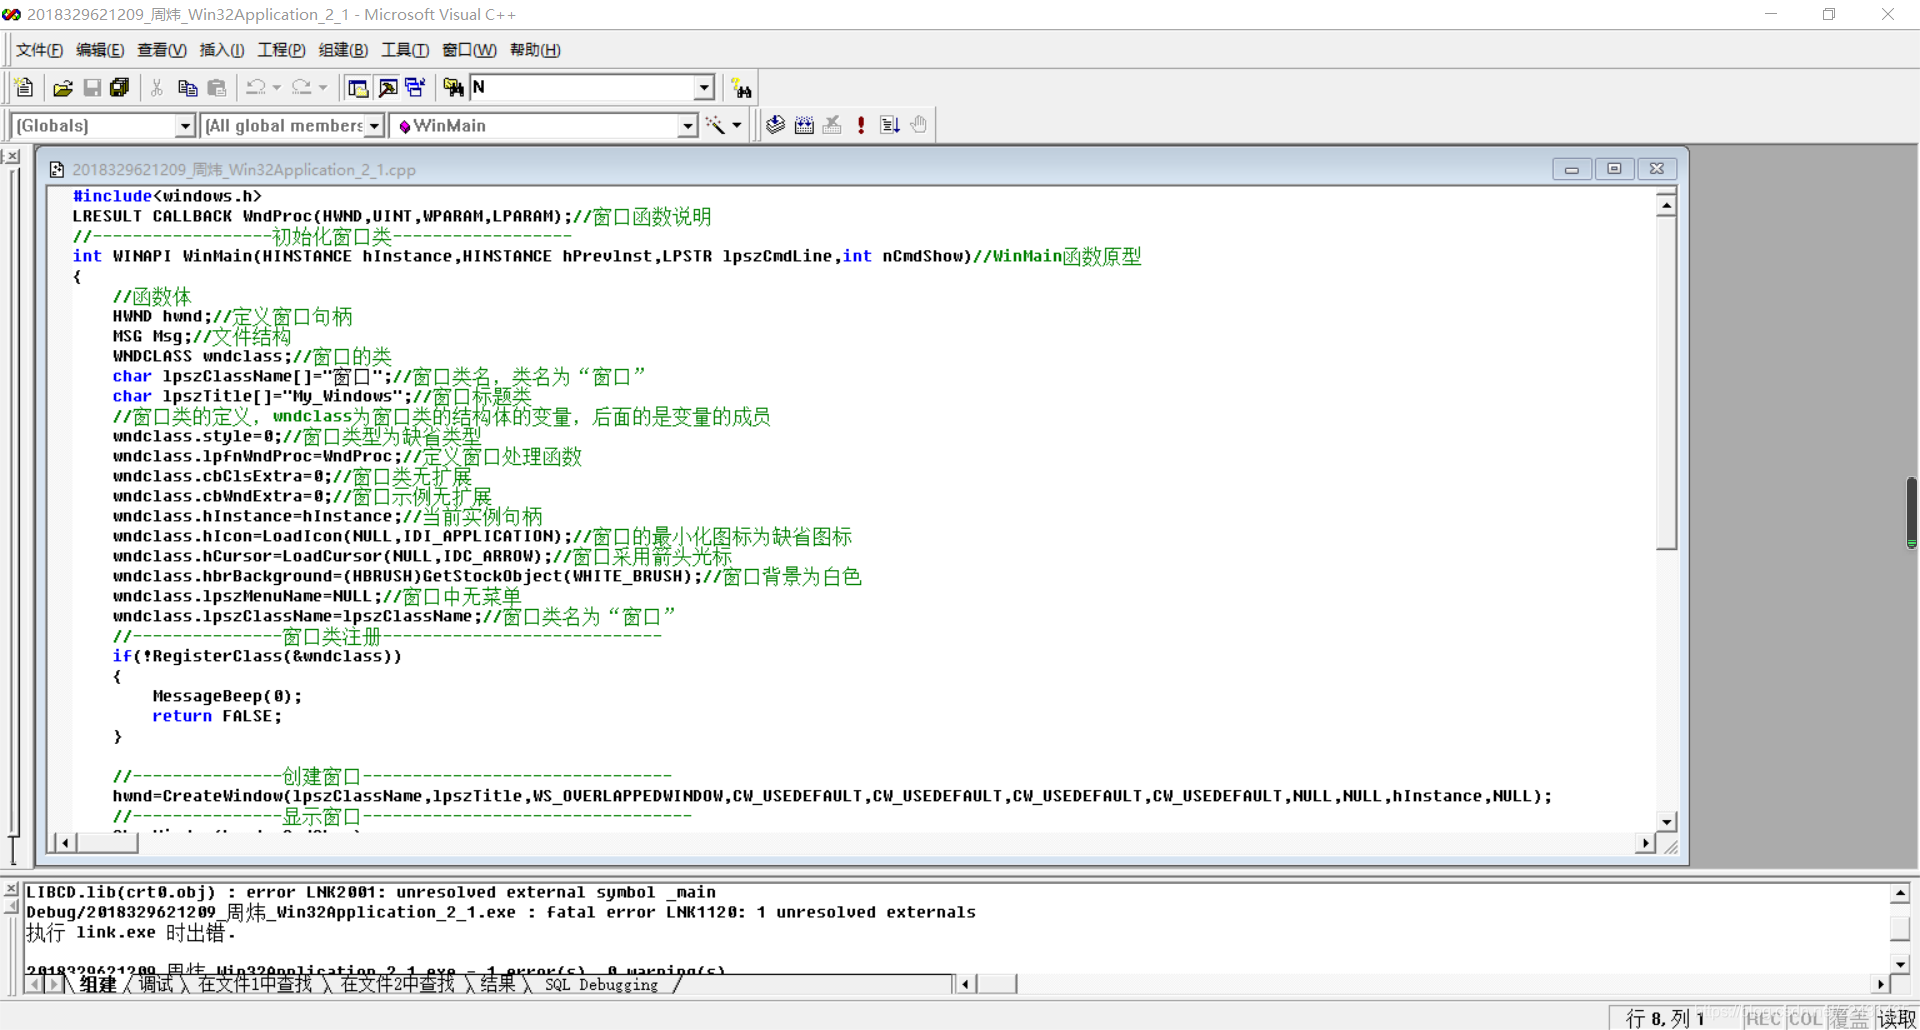Toggle the Output window icon
The image size is (1920, 1030).
(387, 88)
